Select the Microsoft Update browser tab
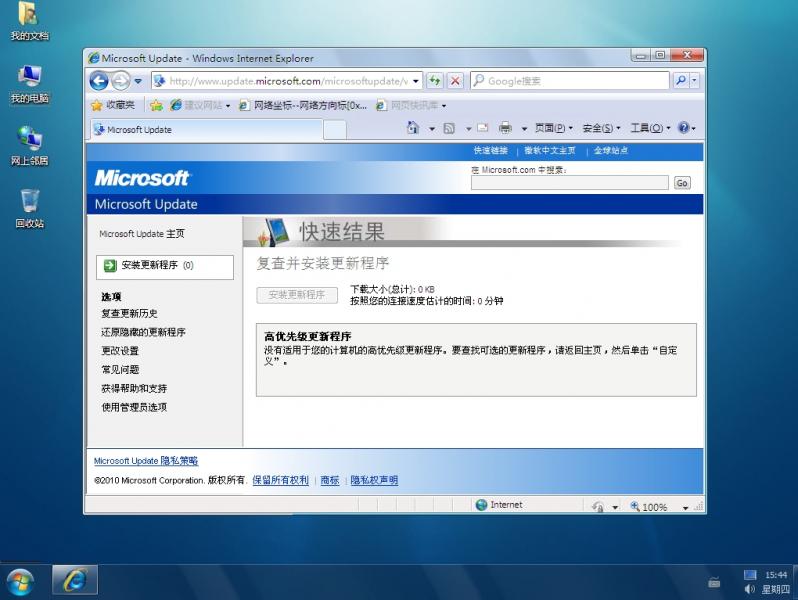Image resolution: width=798 pixels, height=600 pixels. (x=207, y=130)
